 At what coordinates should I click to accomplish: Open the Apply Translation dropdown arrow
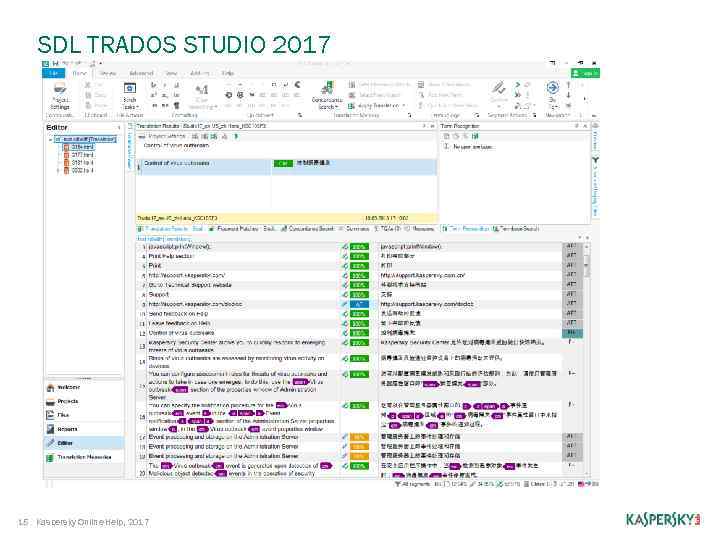click(404, 106)
